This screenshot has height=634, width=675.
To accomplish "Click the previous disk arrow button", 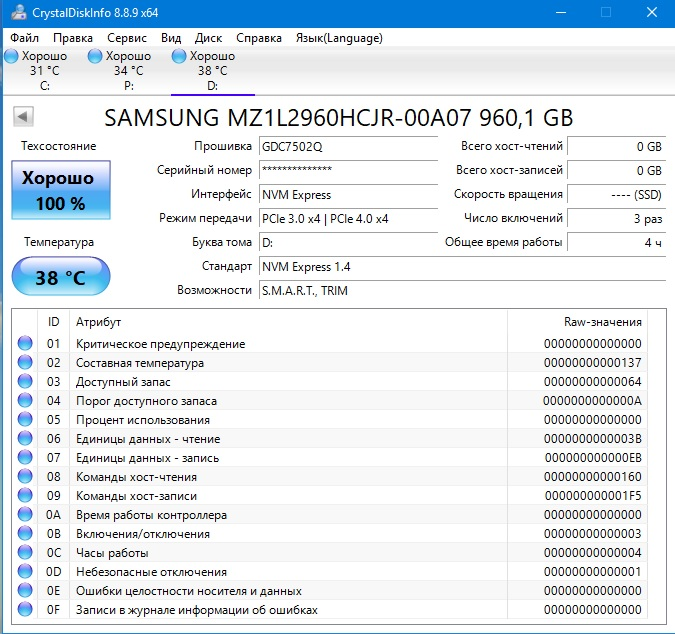I will [x=23, y=116].
